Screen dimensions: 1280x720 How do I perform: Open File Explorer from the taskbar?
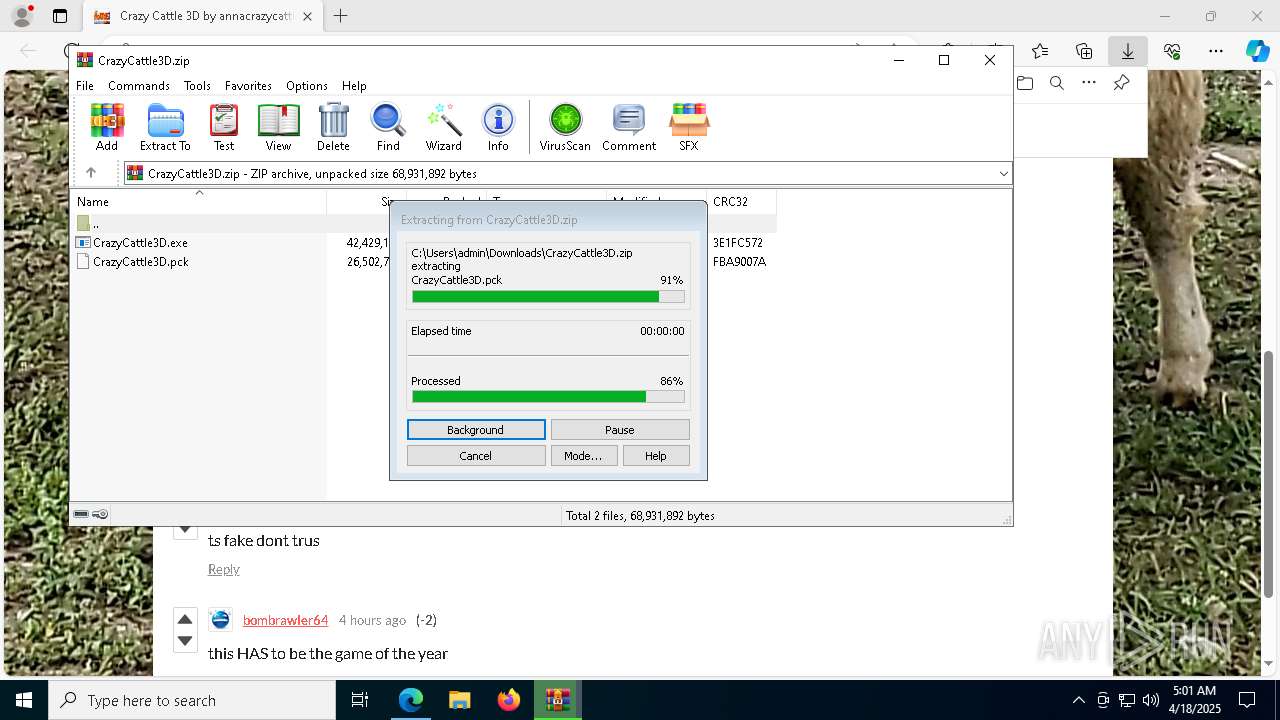click(x=460, y=700)
